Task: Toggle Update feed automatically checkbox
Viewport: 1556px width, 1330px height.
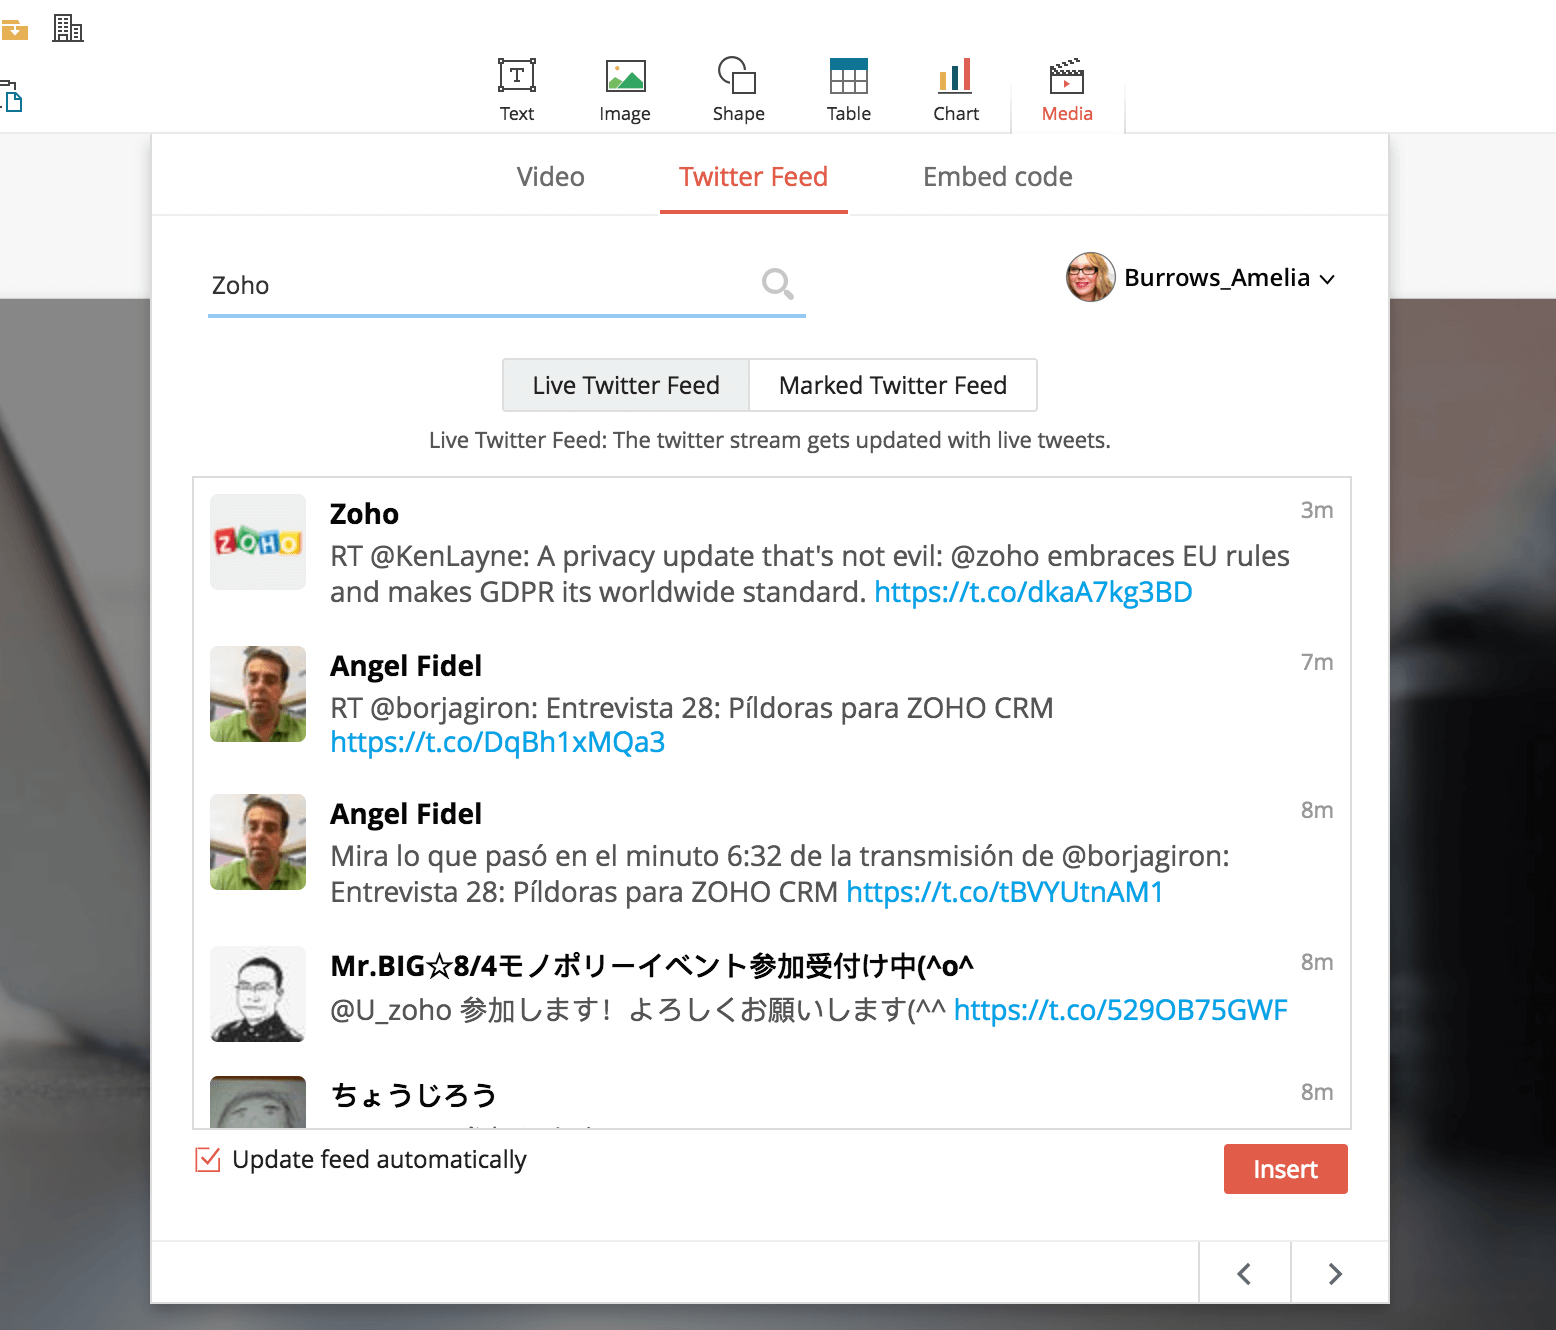Action: click(x=208, y=1160)
